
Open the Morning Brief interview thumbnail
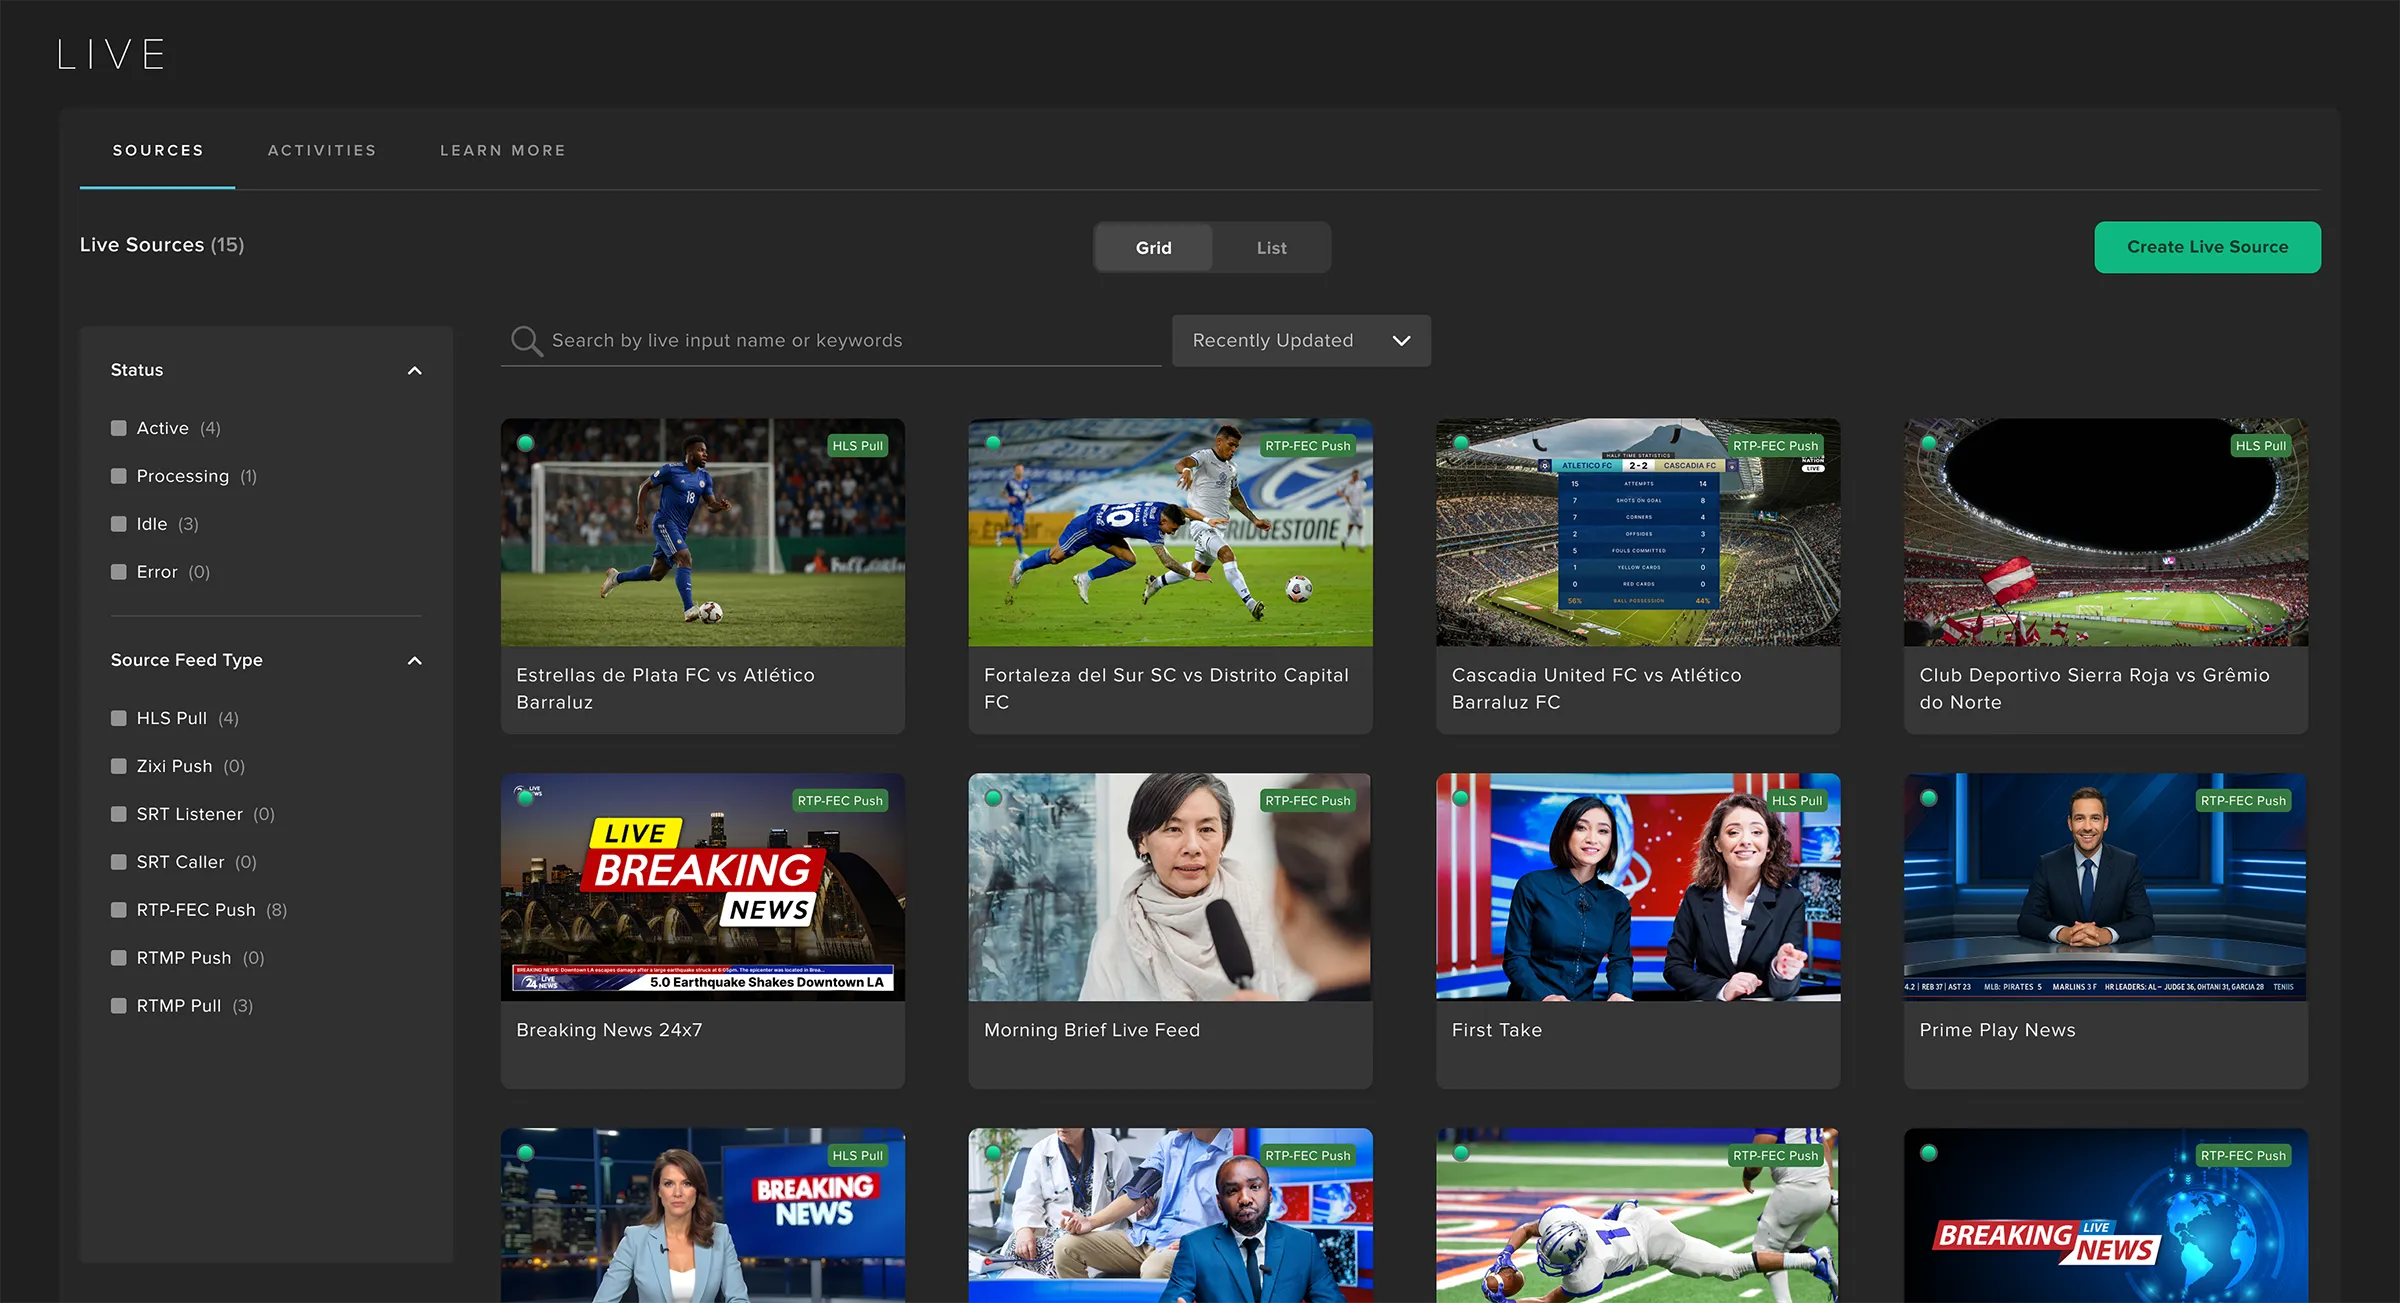[1170, 887]
